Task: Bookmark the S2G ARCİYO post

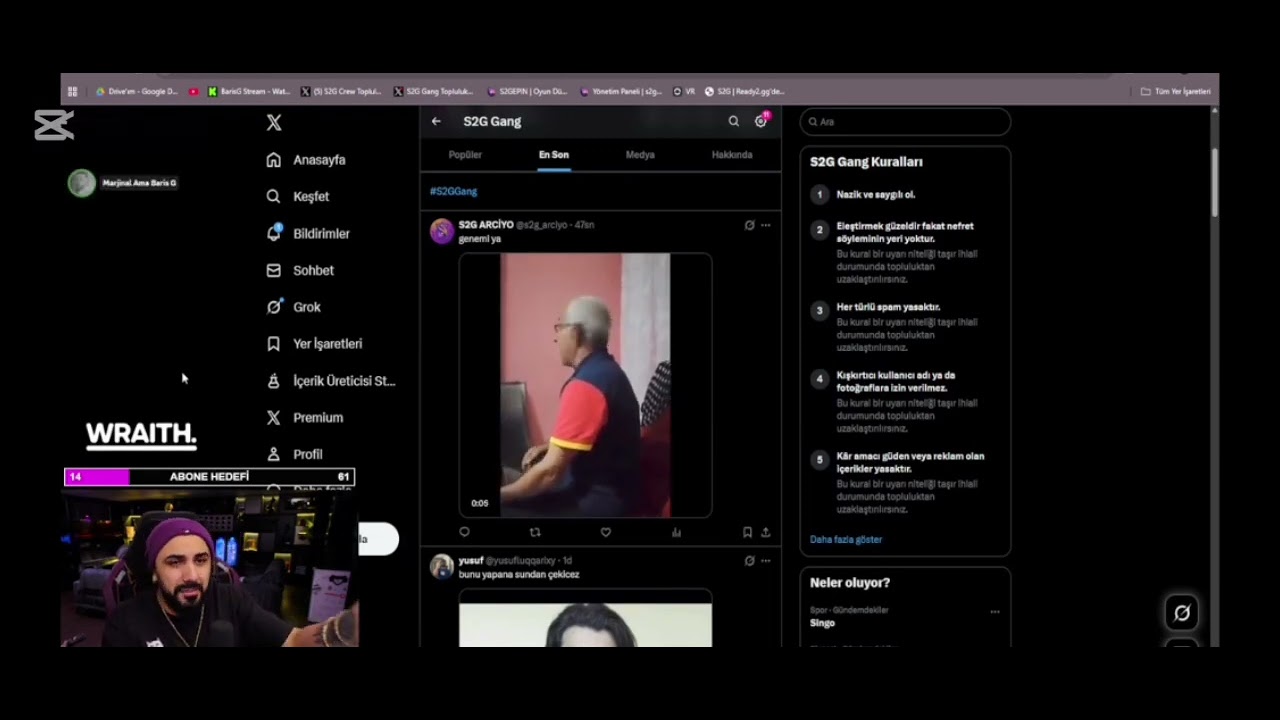Action: (747, 533)
